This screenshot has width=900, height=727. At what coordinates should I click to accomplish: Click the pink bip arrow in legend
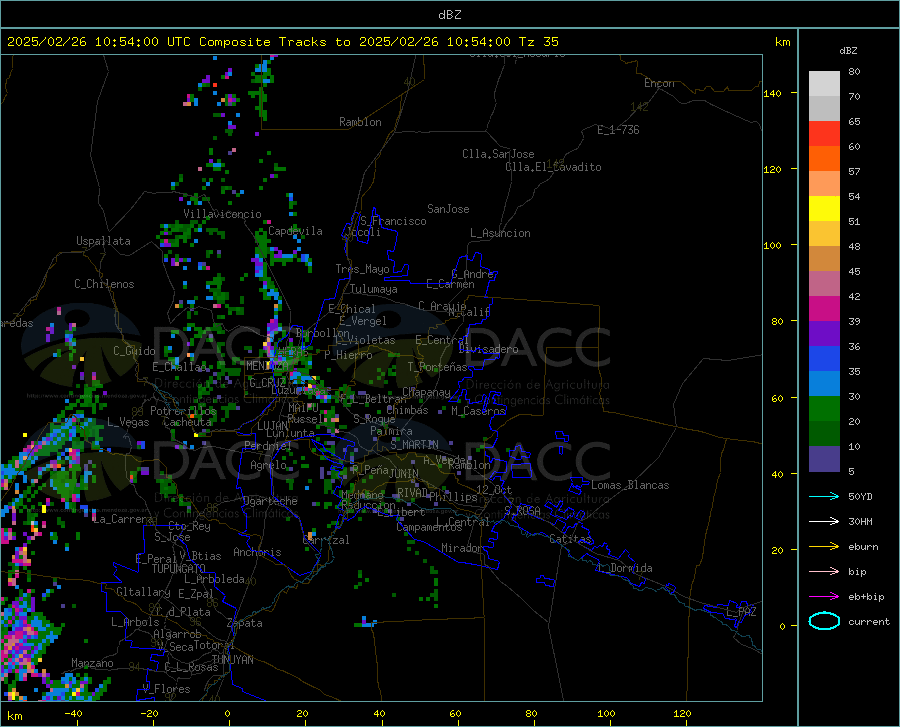tap(824, 572)
